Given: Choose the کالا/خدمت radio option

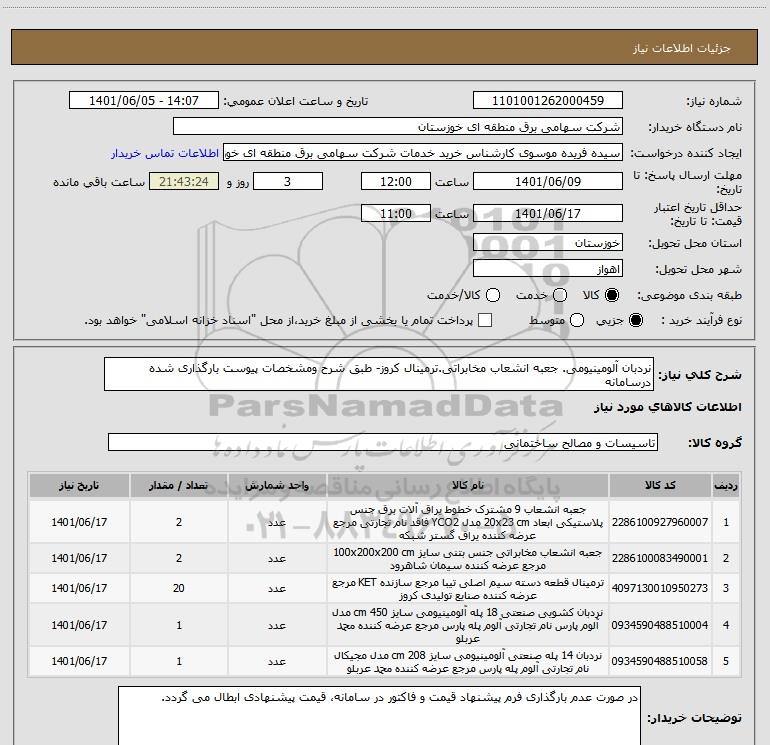Looking at the screenshot, I should coord(491,296).
